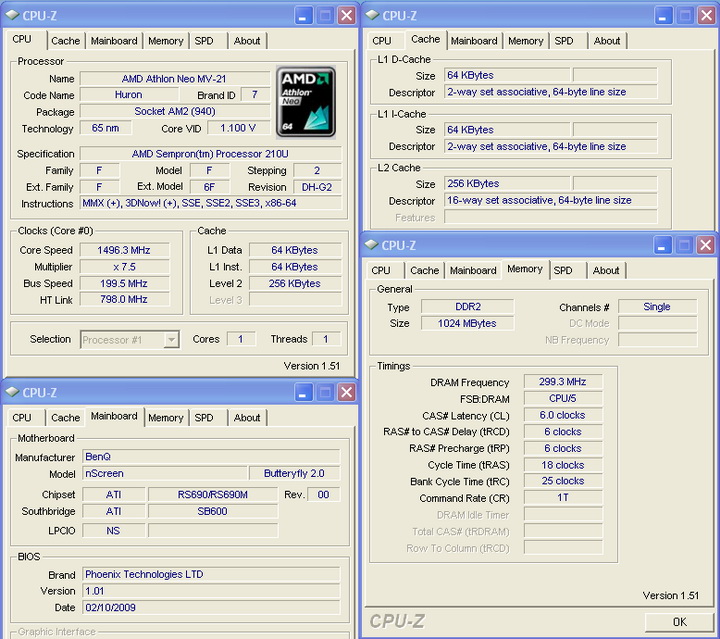This screenshot has height=639, width=720.
Task: Click the 'Huron' code name value
Action: (129, 95)
